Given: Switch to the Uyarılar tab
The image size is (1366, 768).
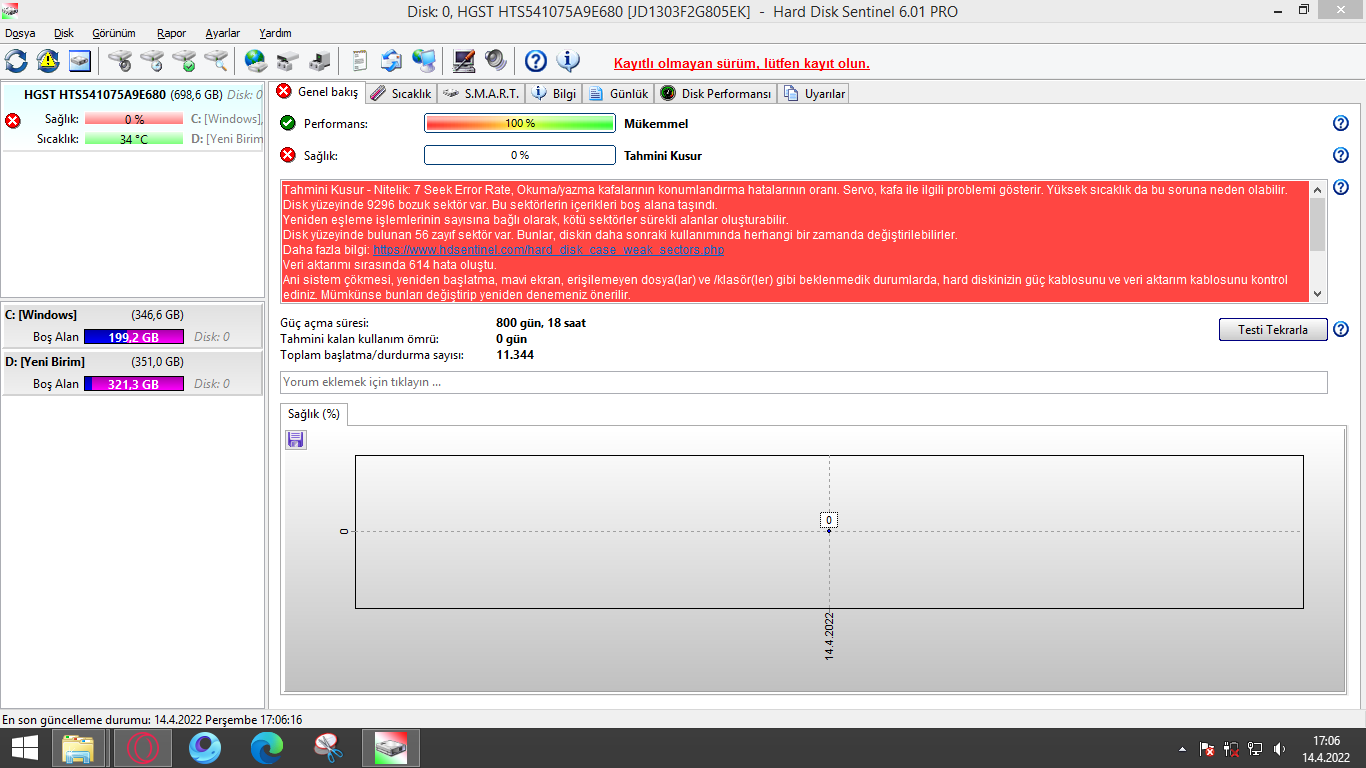Looking at the screenshot, I should pos(815,93).
